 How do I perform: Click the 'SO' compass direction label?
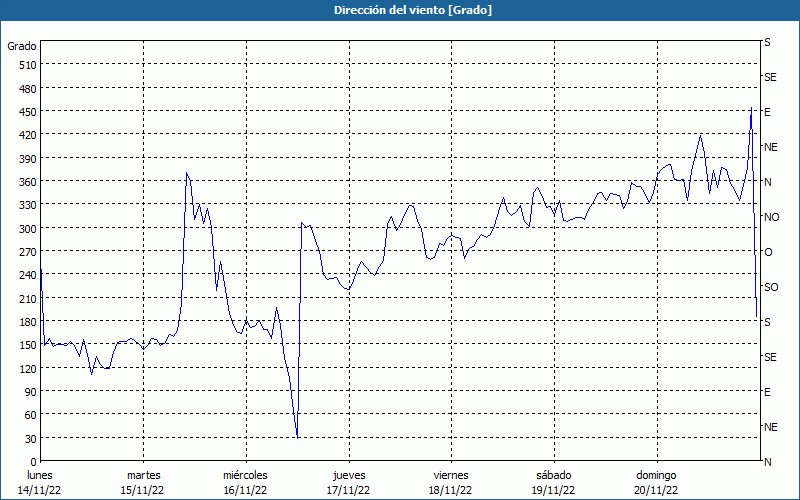(771, 287)
